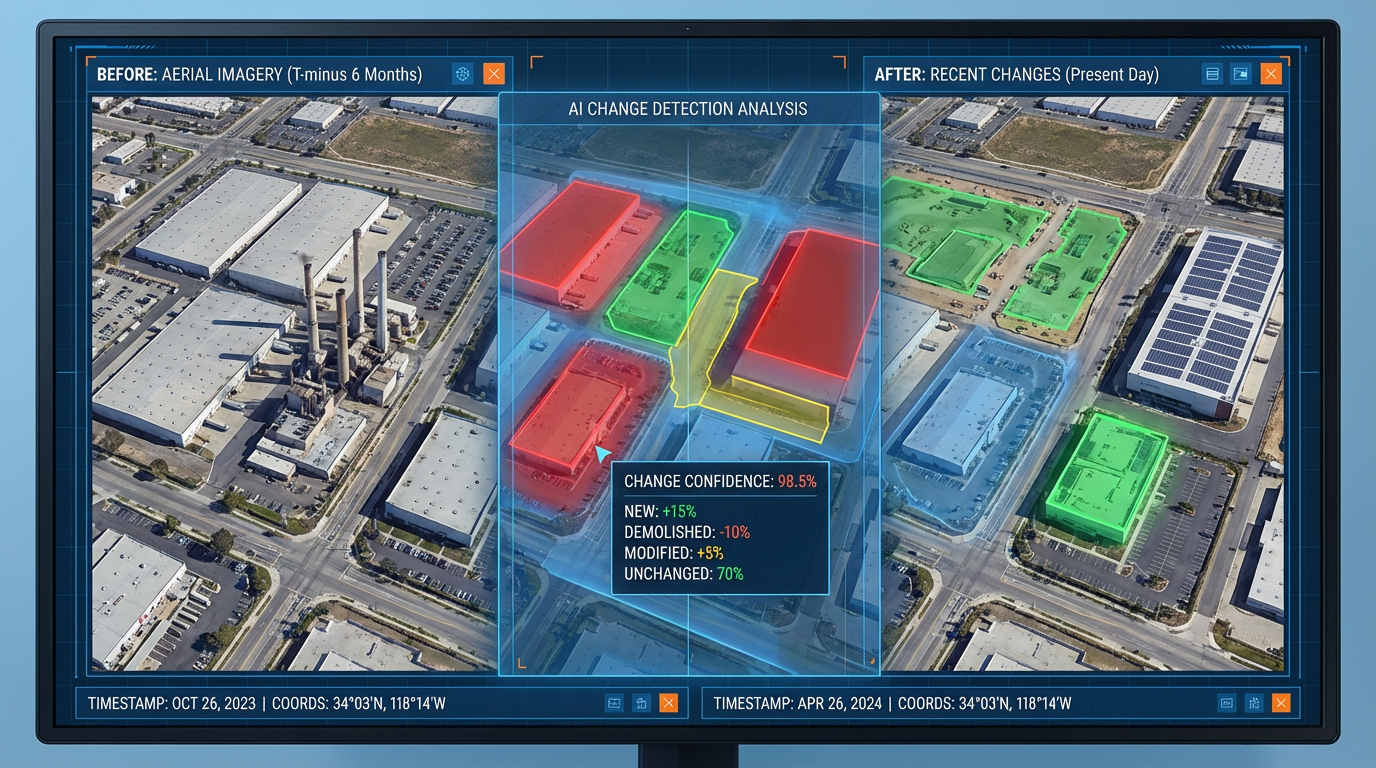Close the BEFORE aerial imagery panel
1376x768 pixels.
click(x=493, y=74)
